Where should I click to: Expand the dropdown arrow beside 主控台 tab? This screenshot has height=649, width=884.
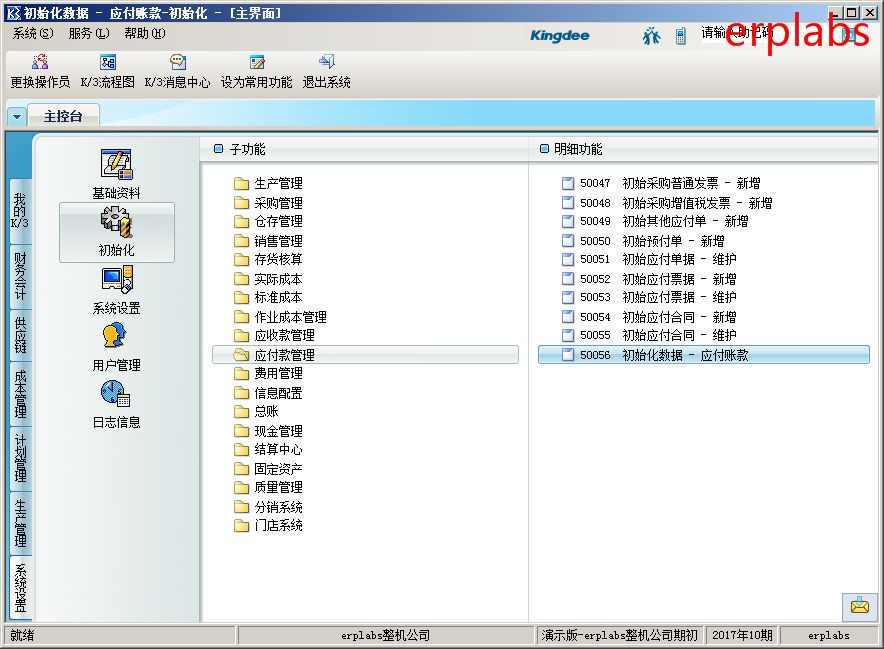[16, 117]
